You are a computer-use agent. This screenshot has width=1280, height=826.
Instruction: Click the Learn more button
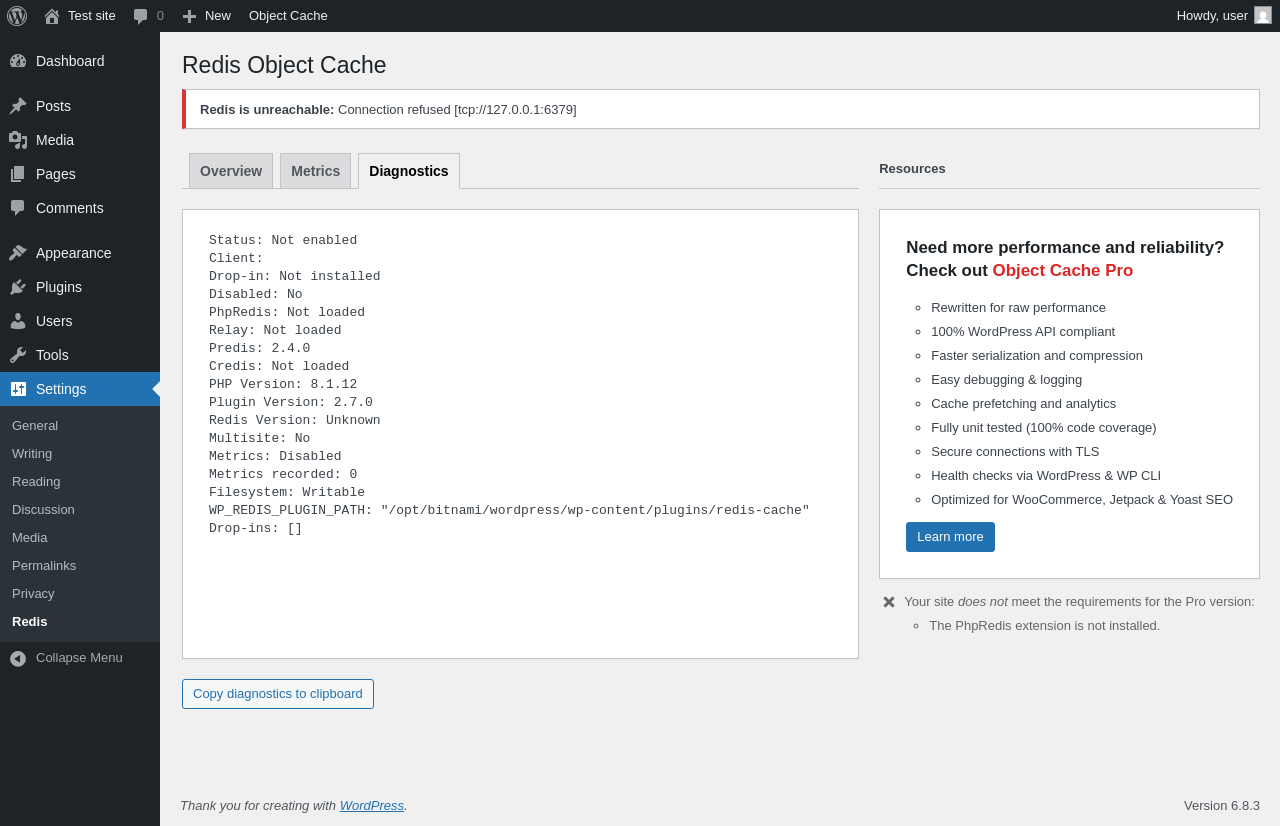tap(950, 537)
